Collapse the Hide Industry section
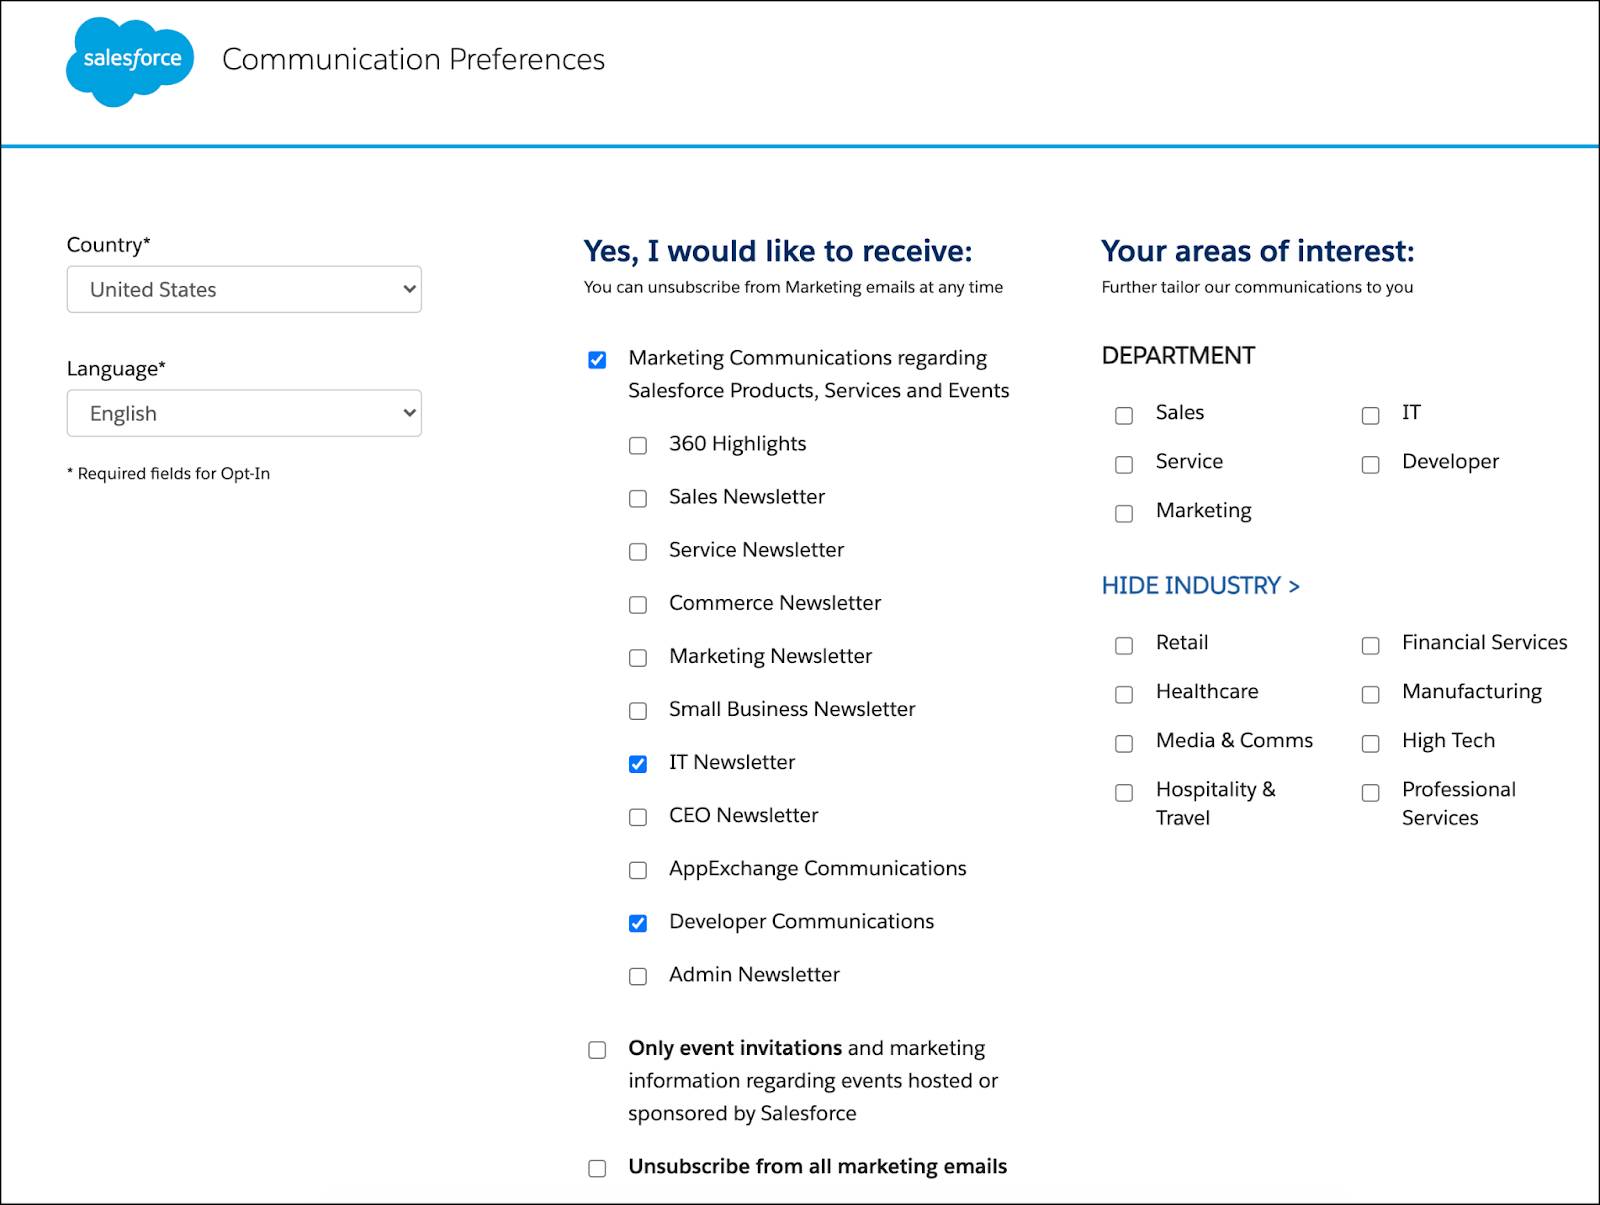 pyautogui.click(x=1200, y=586)
